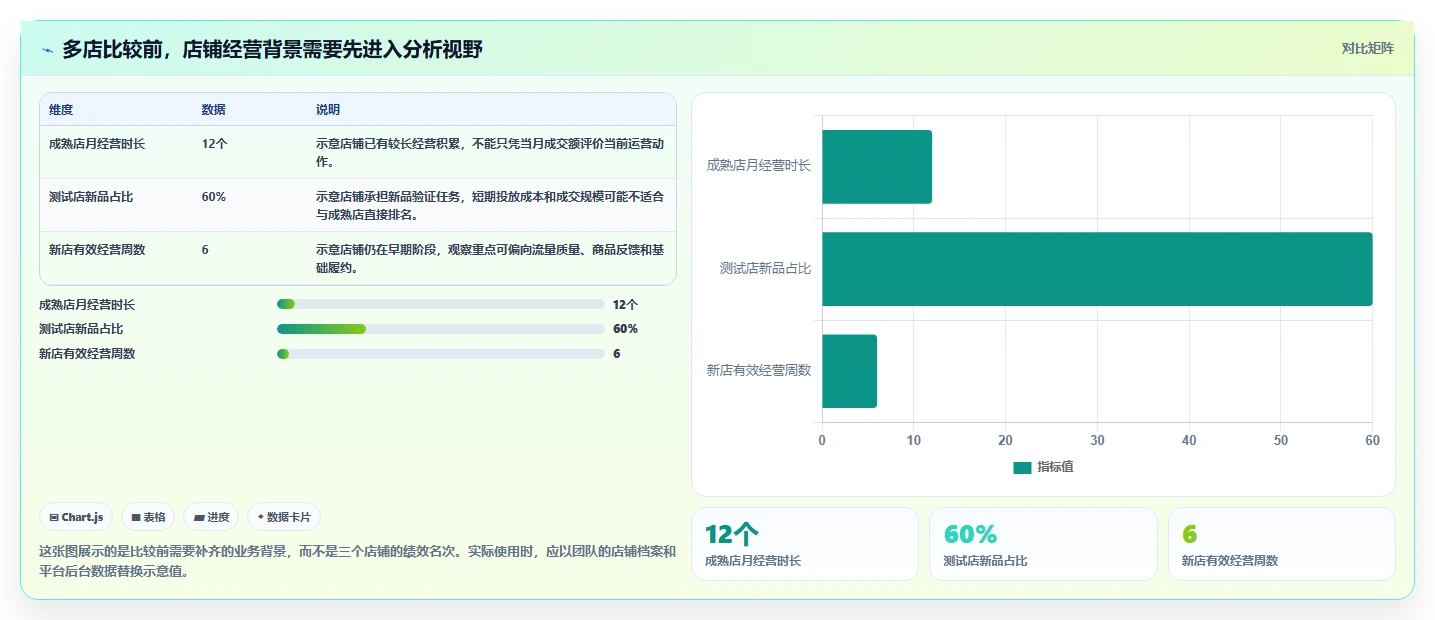Click the title 多店比较前，店铺经营背景需要先进入分析视野
Viewport: 1435px width, 620px height.
pos(272,49)
